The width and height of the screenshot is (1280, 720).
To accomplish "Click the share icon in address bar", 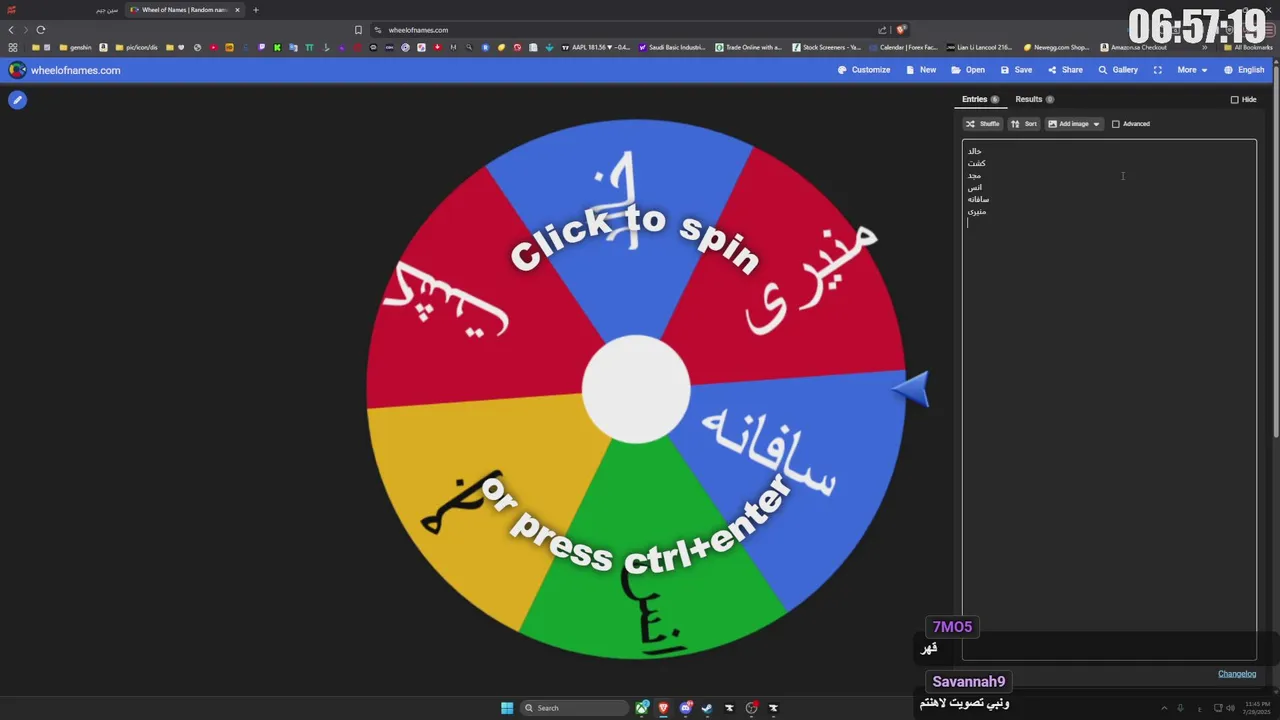I will (882, 30).
